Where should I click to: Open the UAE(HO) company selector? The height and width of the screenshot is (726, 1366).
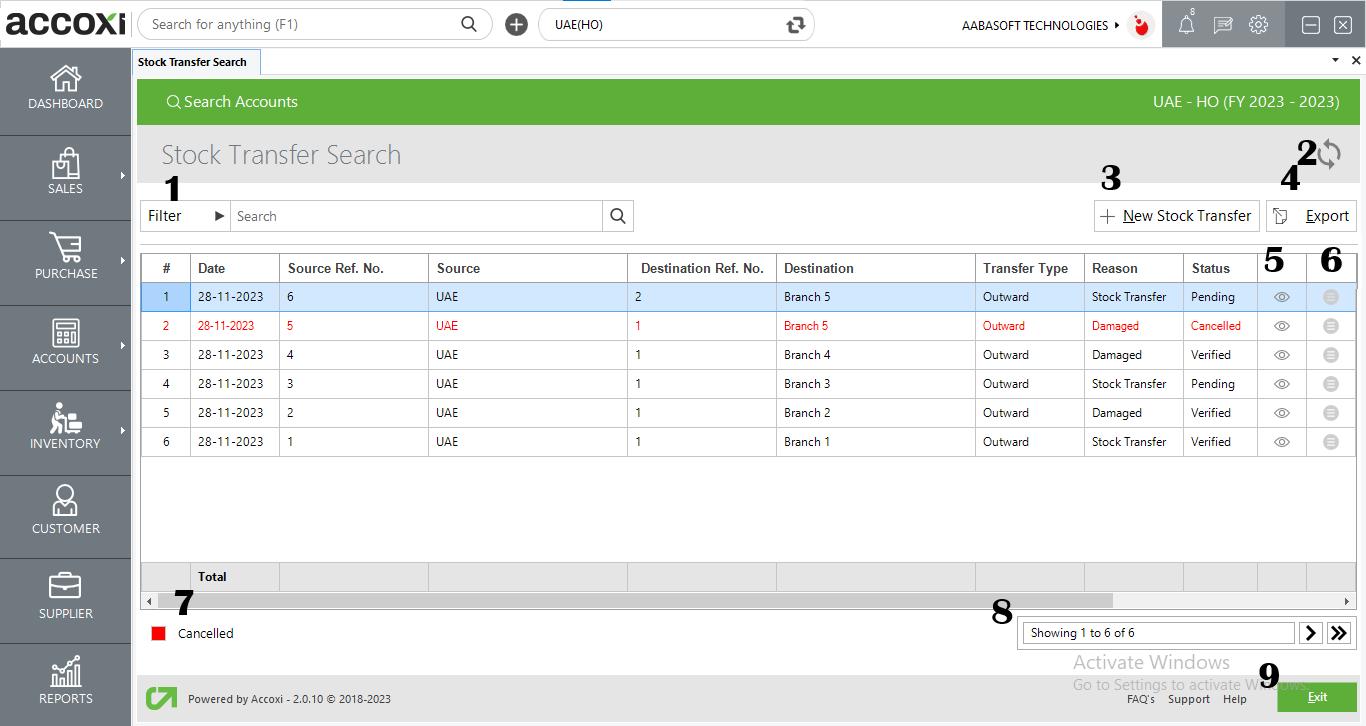tap(676, 23)
